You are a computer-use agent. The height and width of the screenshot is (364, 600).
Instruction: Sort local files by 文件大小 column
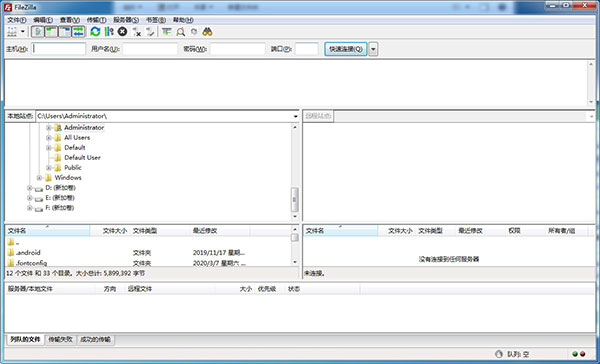110,231
